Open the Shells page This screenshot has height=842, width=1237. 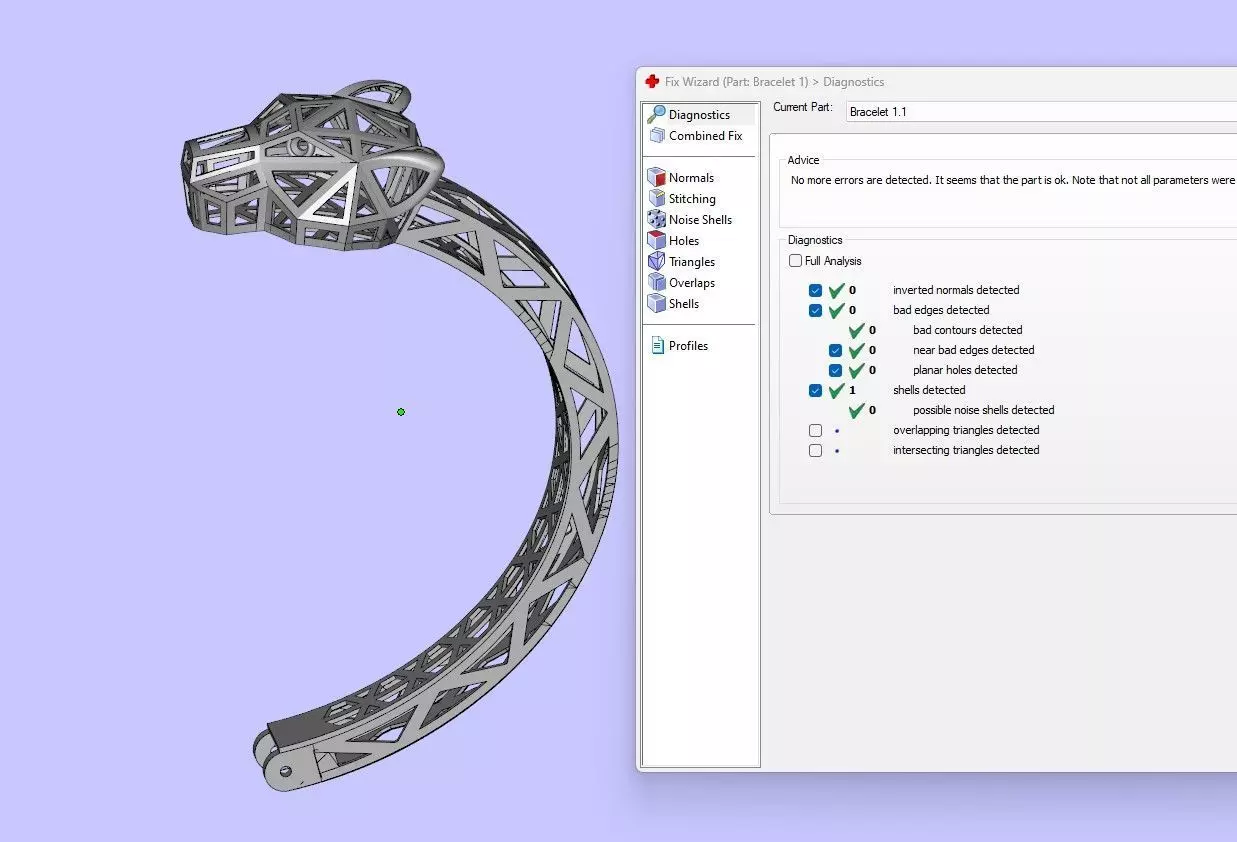pyautogui.click(x=684, y=304)
